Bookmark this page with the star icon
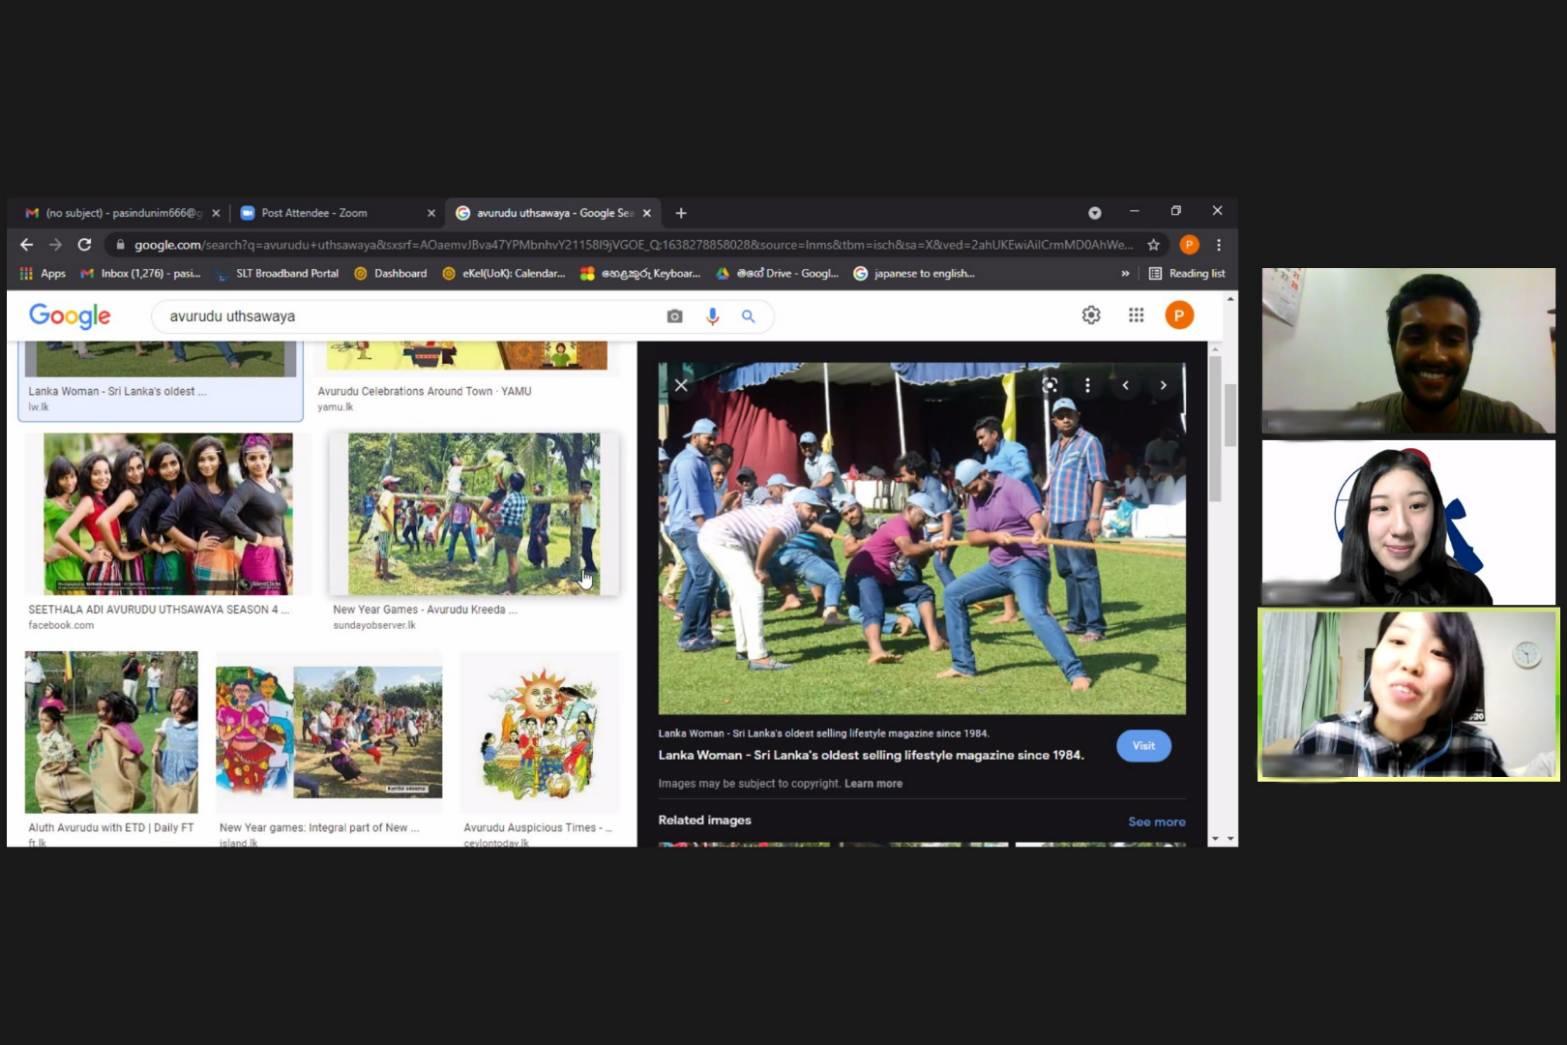The height and width of the screenshot is (1045, 1567). 1153,245
